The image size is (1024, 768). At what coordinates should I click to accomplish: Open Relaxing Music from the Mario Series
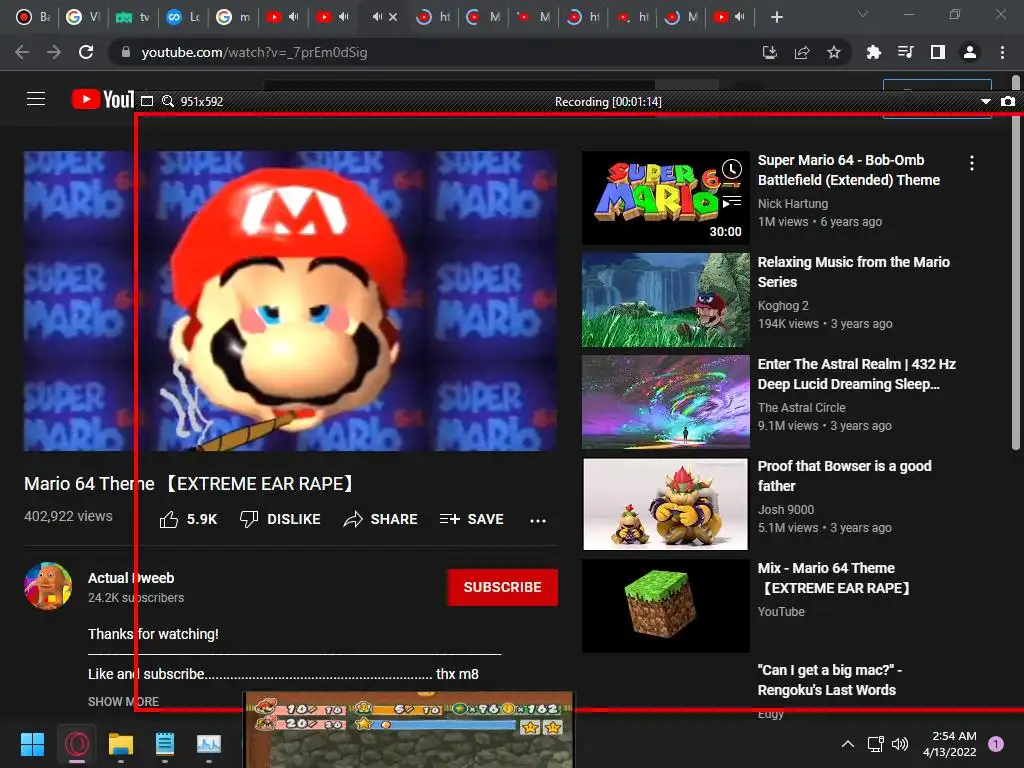854,272
